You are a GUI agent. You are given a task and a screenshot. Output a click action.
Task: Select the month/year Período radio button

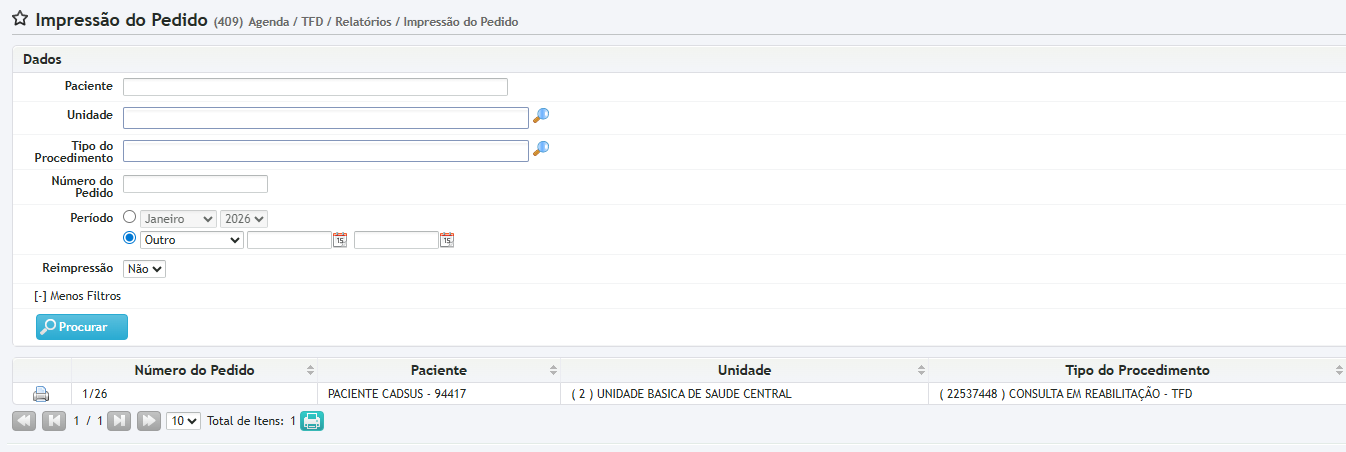coord(129,217)
